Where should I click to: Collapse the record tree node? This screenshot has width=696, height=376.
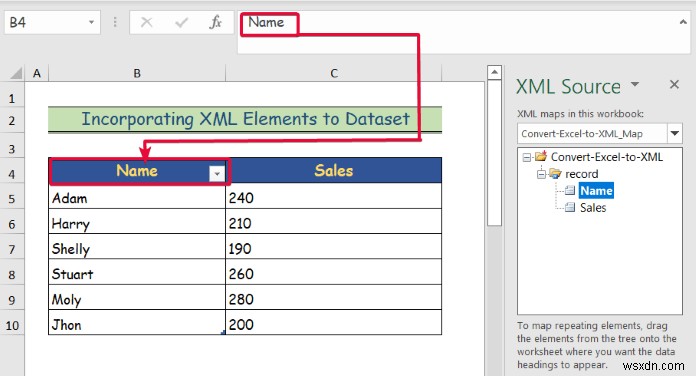(541, 174)
